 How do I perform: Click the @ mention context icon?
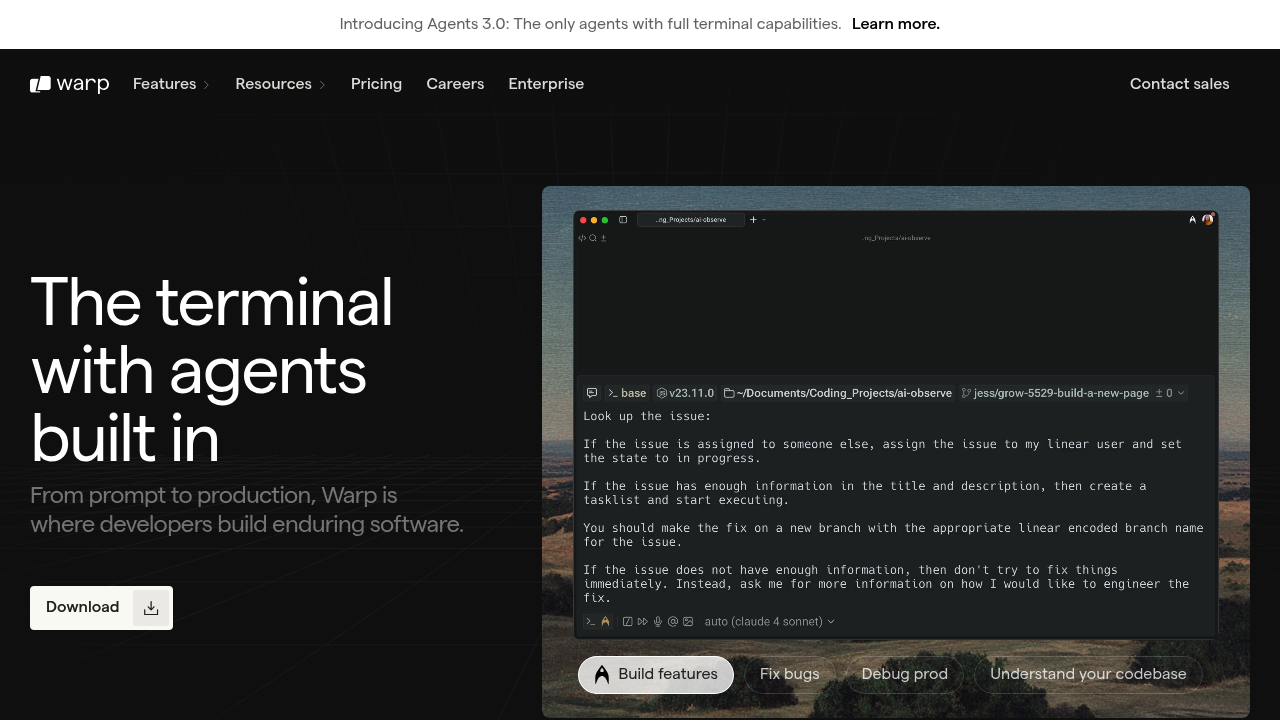click(x=673, y=622)
